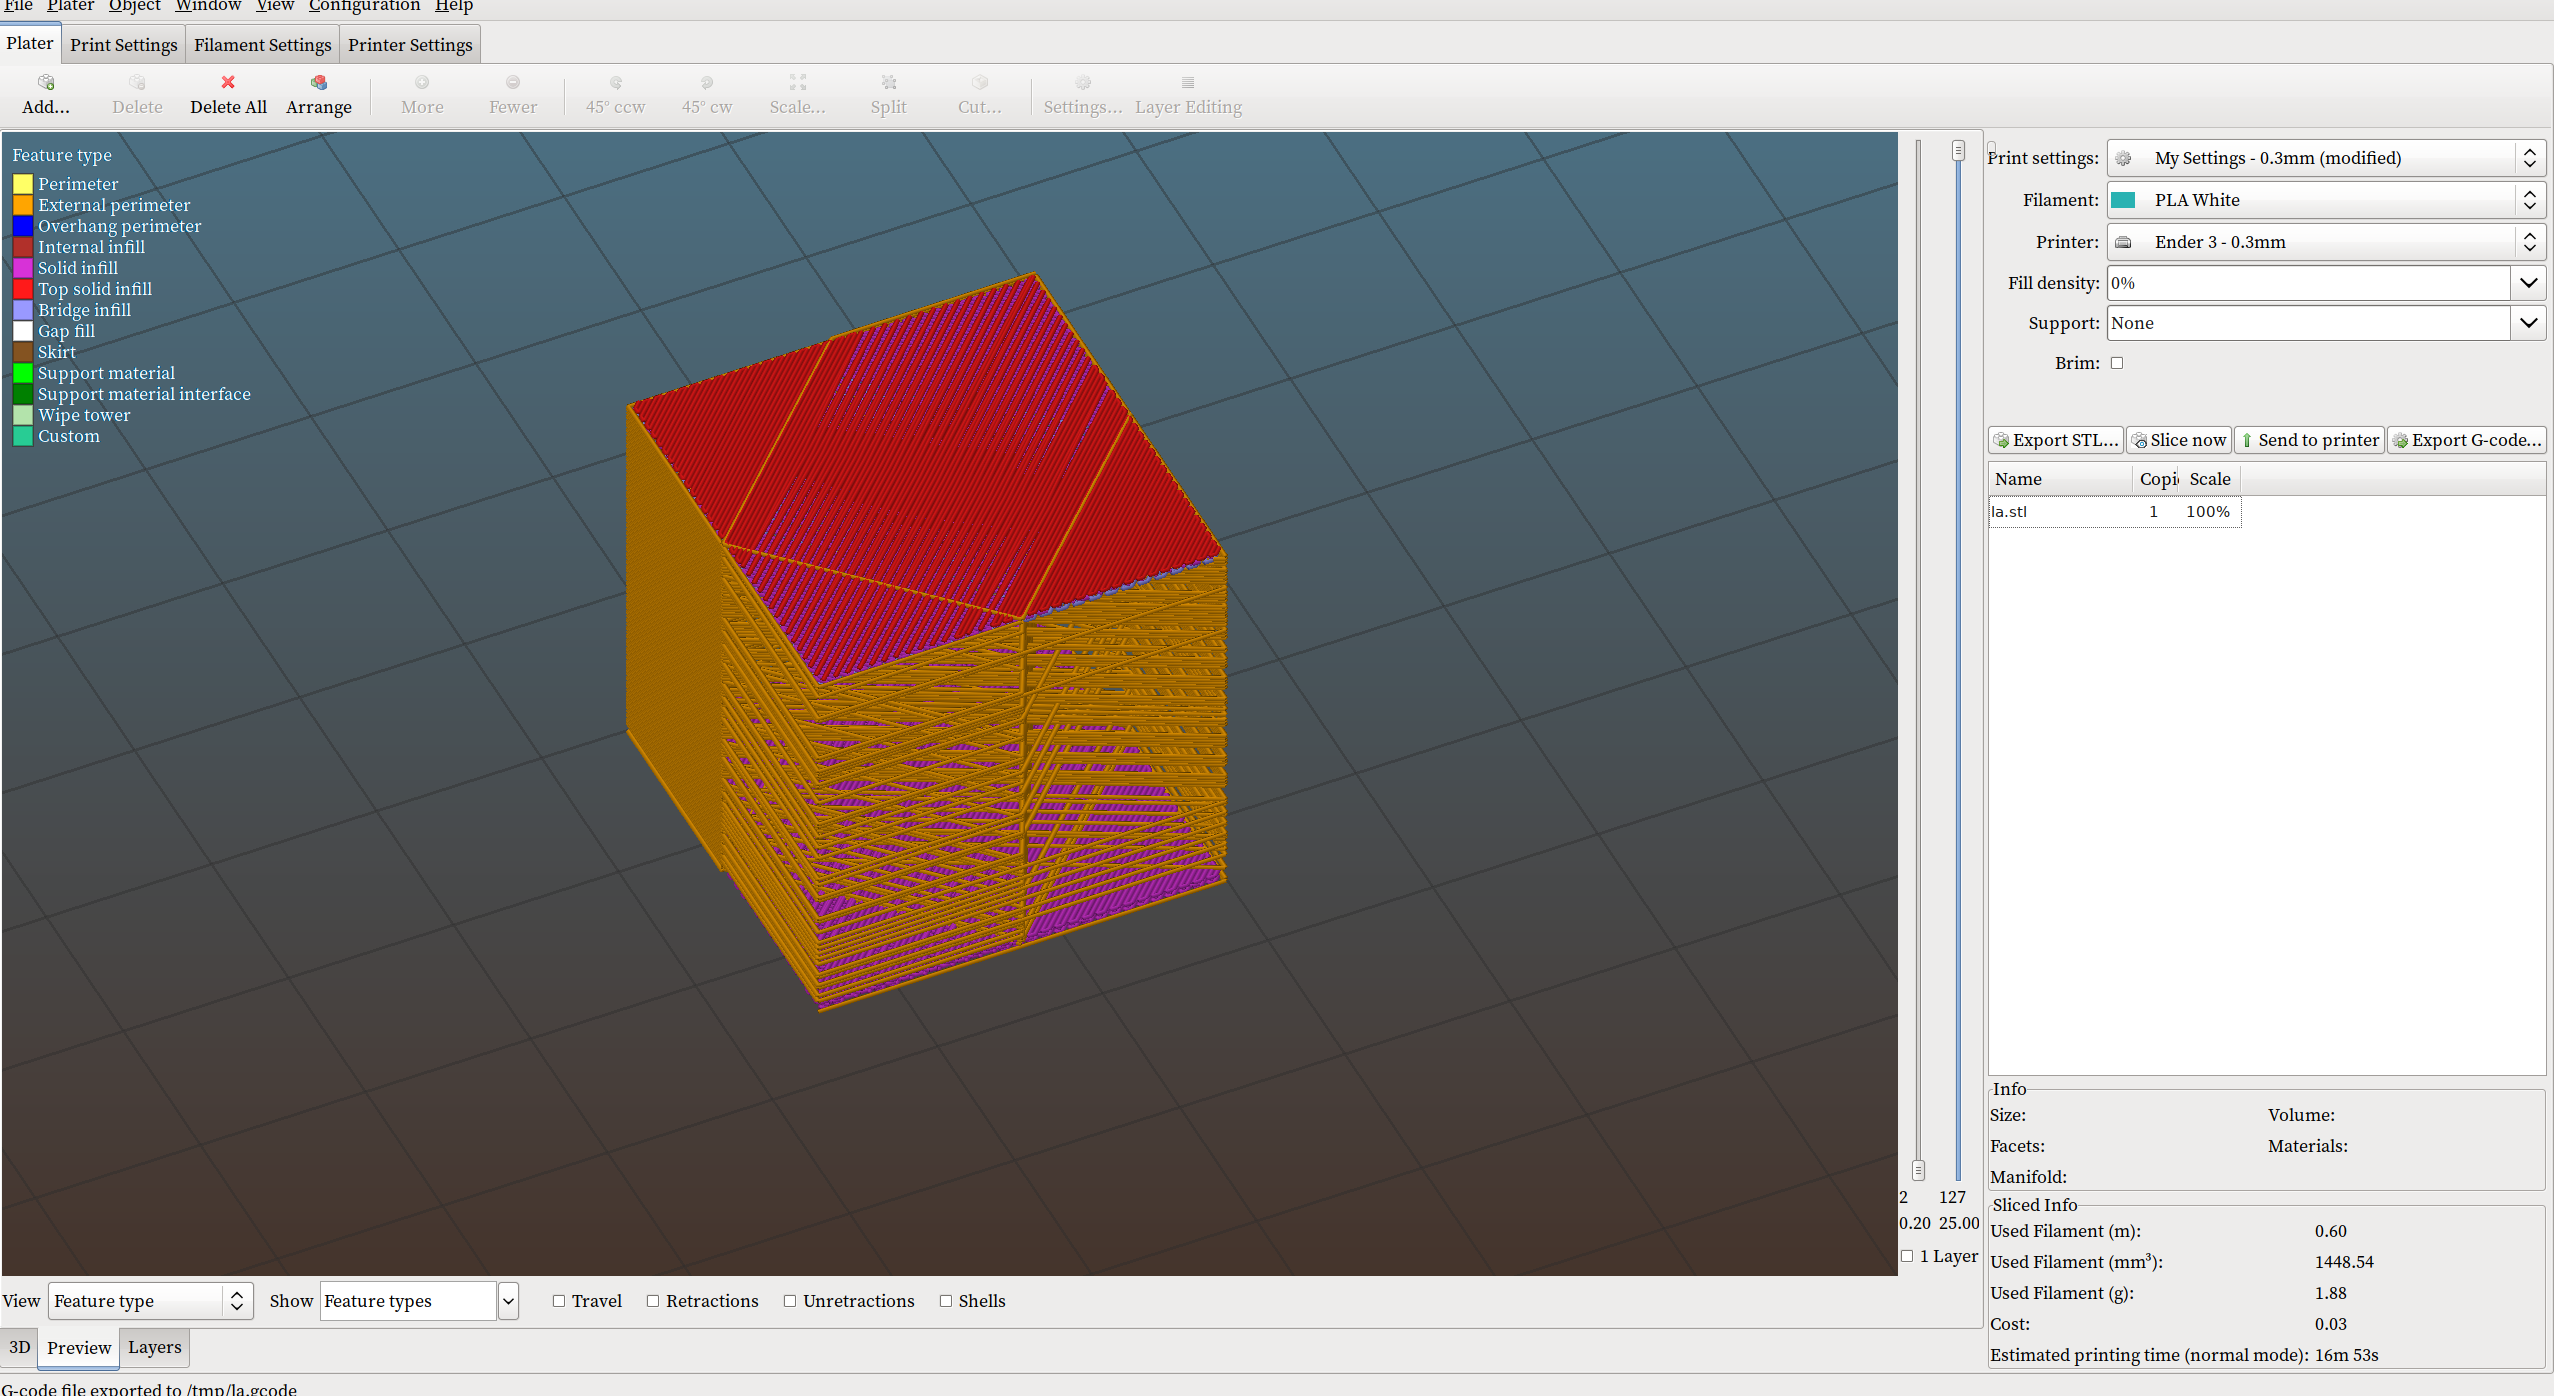Image resolution: width=2554 pixels, height=1396 pixels.
Task: Click the Add object toolbar icon
Action: [46, 83]
